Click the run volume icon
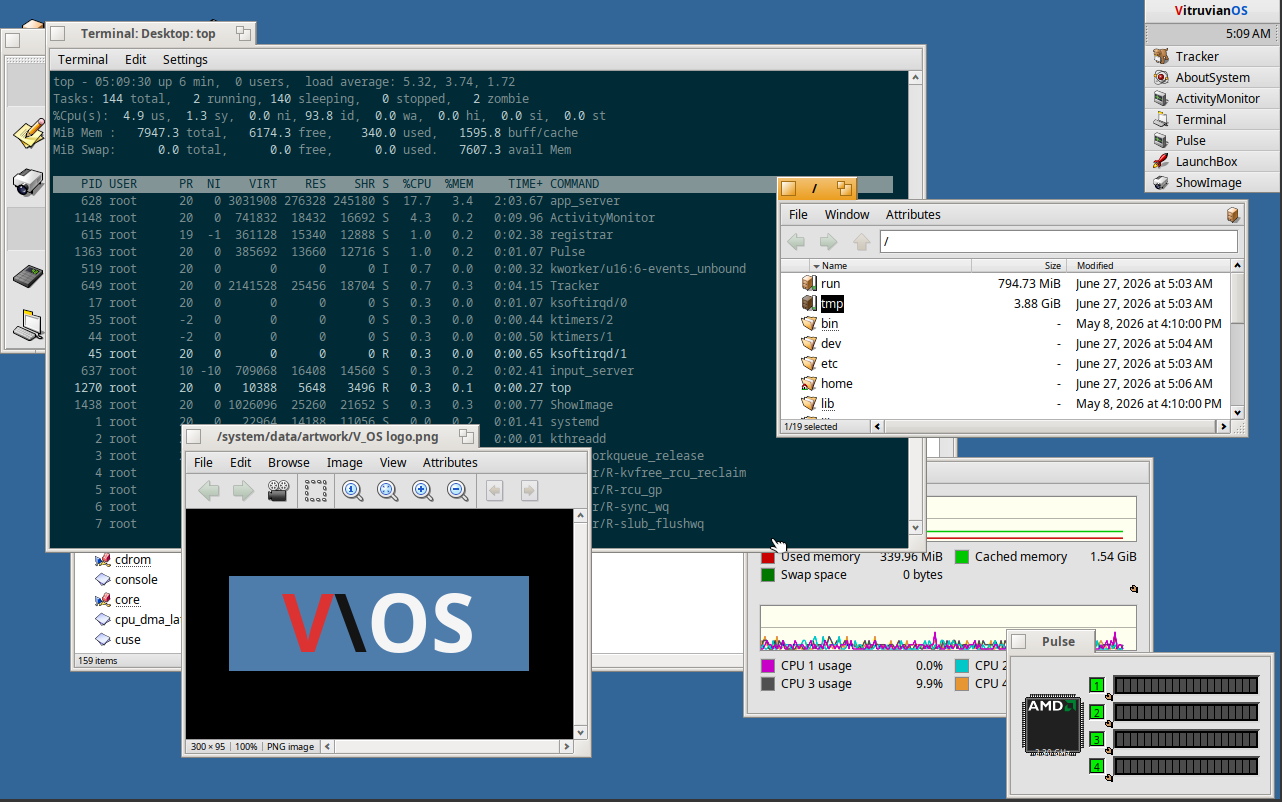The image size is (1282, 802). pyautogui.click(x=809, y=284)
